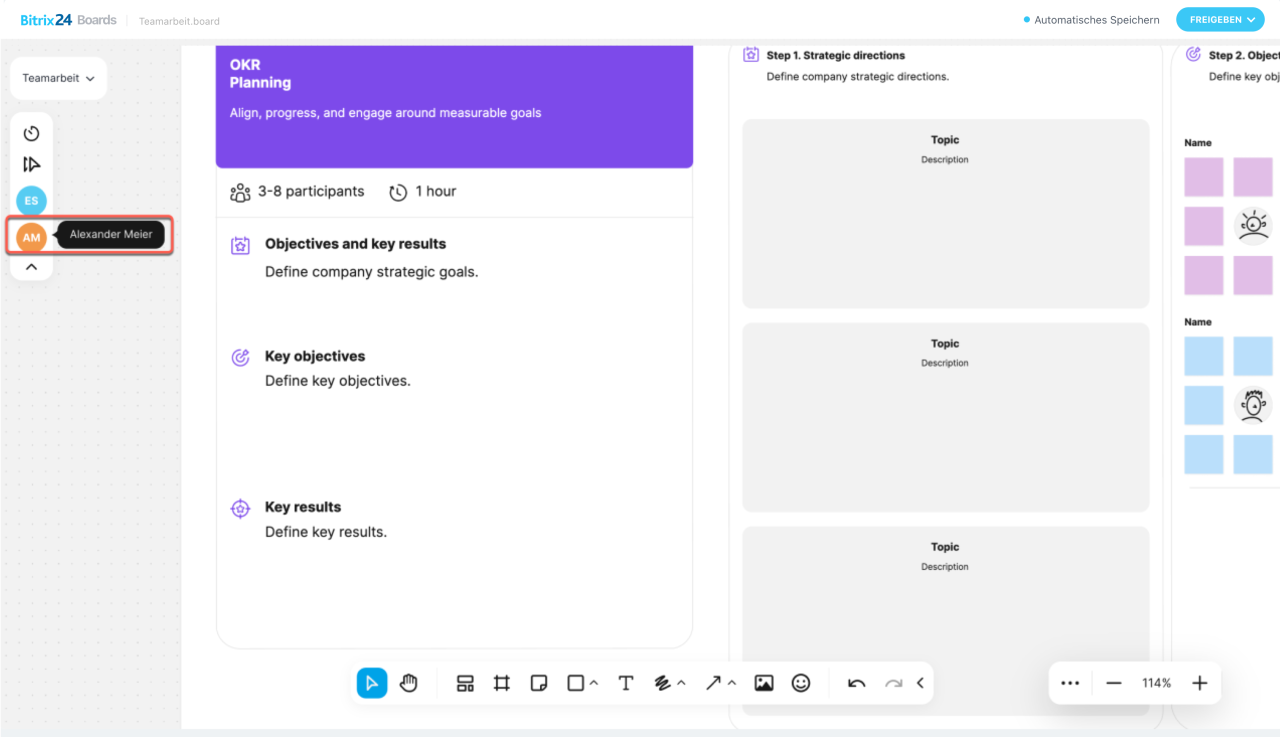
Task: Start the timer from the side panel
Action: tap(32, 133)
